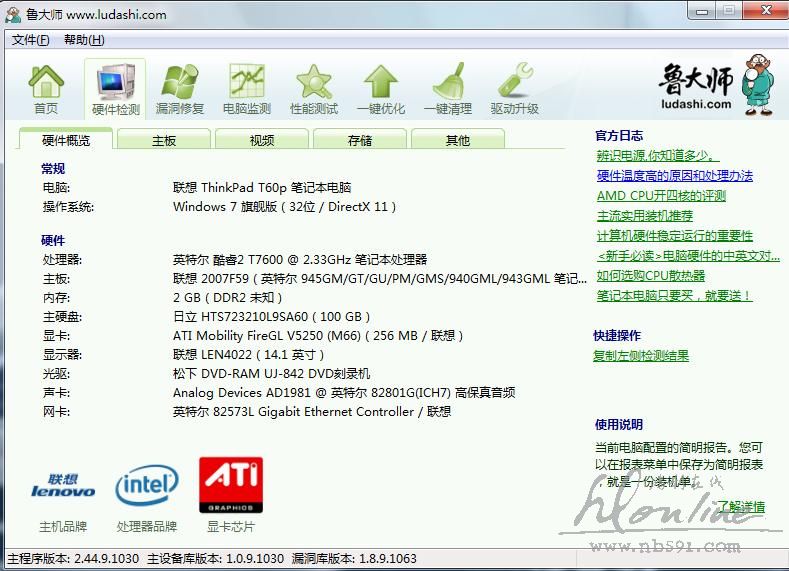Open the 文件(F) menu
This screenshot has height=571, width=789.
click(x=31, y=40)
